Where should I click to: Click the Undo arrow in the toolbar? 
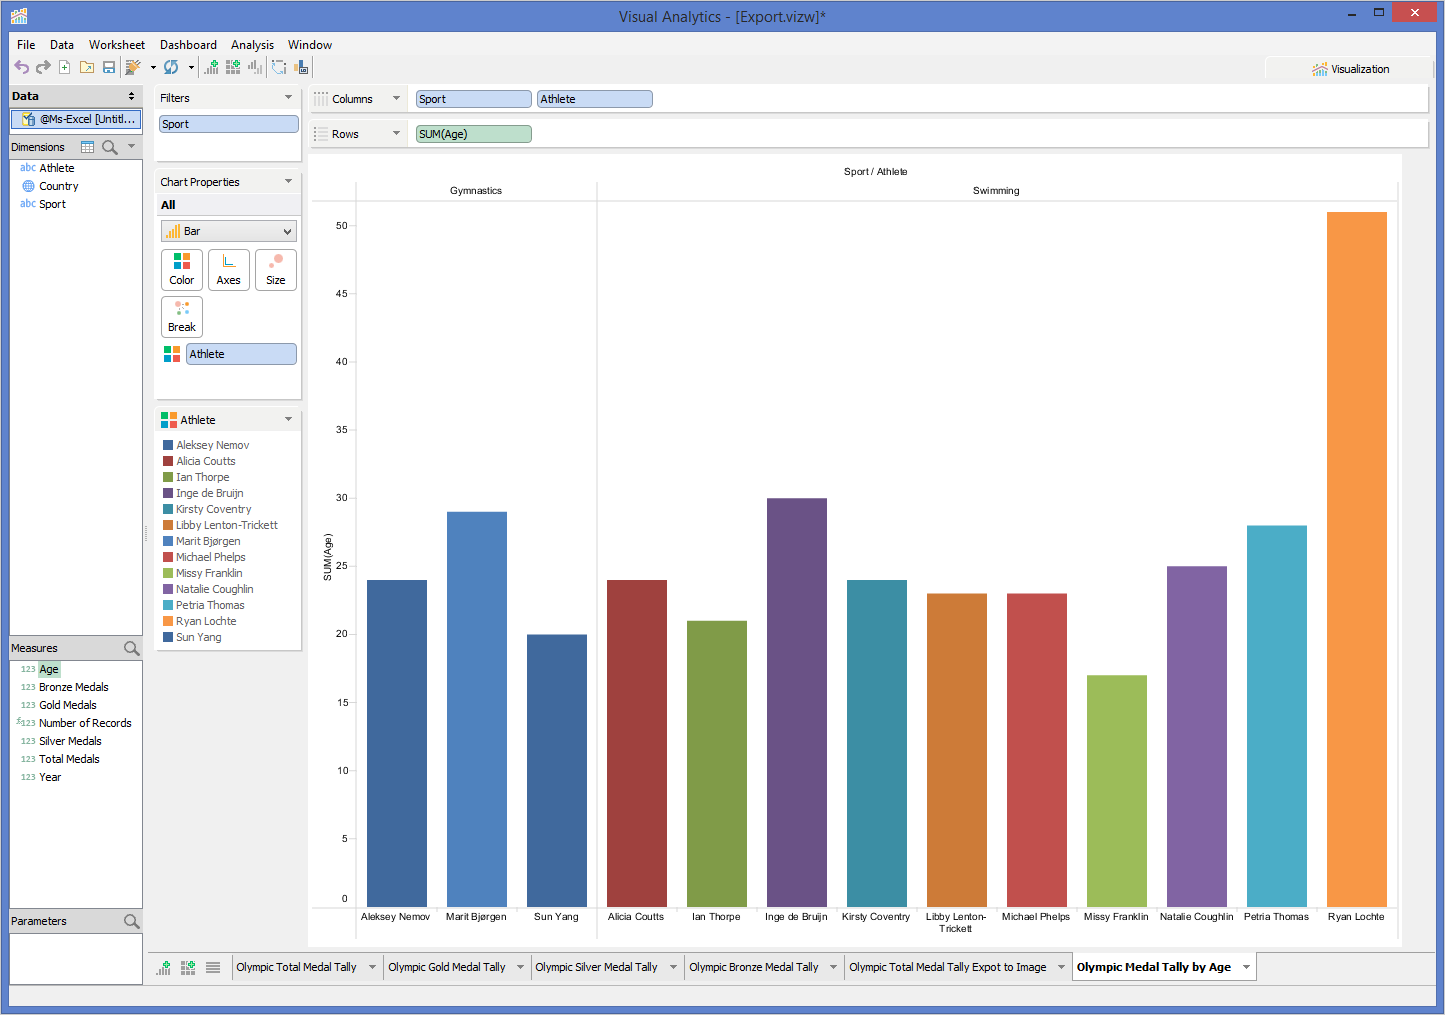coord(21,67)
